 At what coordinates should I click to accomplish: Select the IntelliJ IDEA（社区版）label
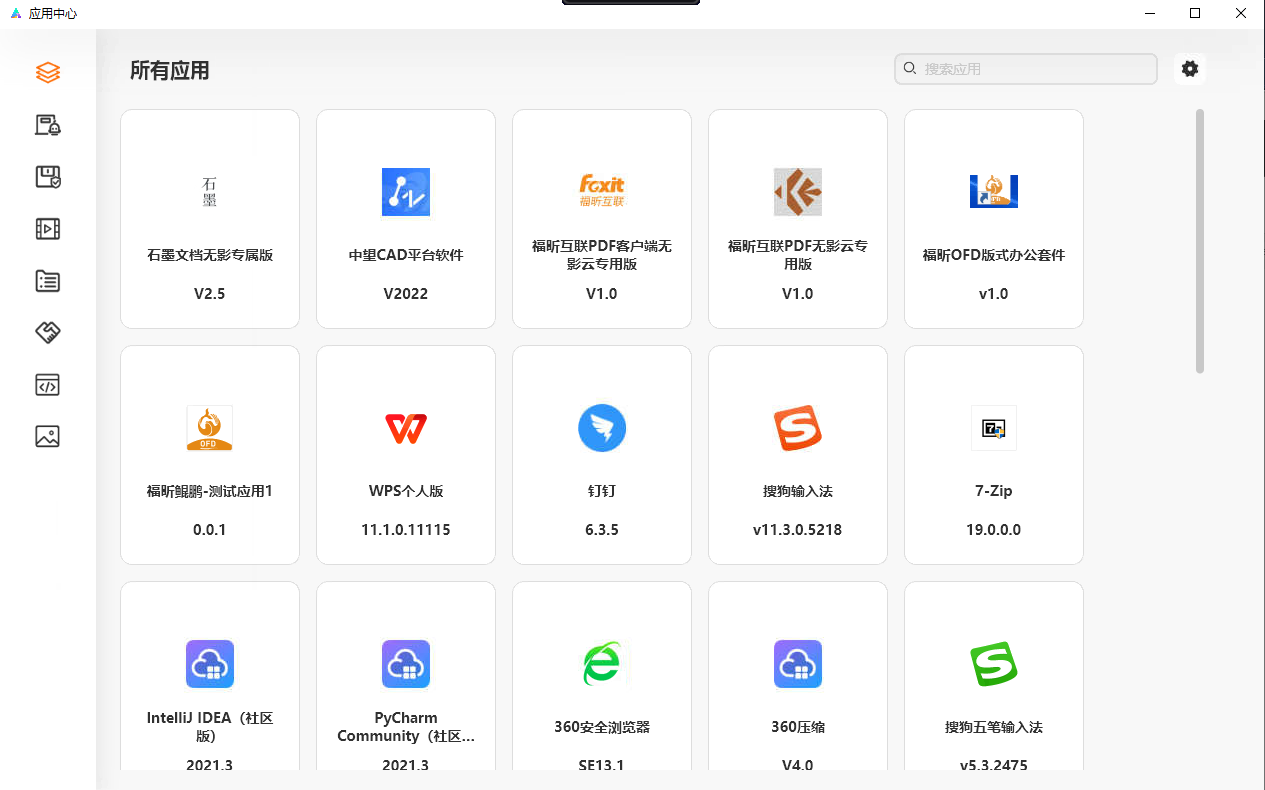pos(210,727)
